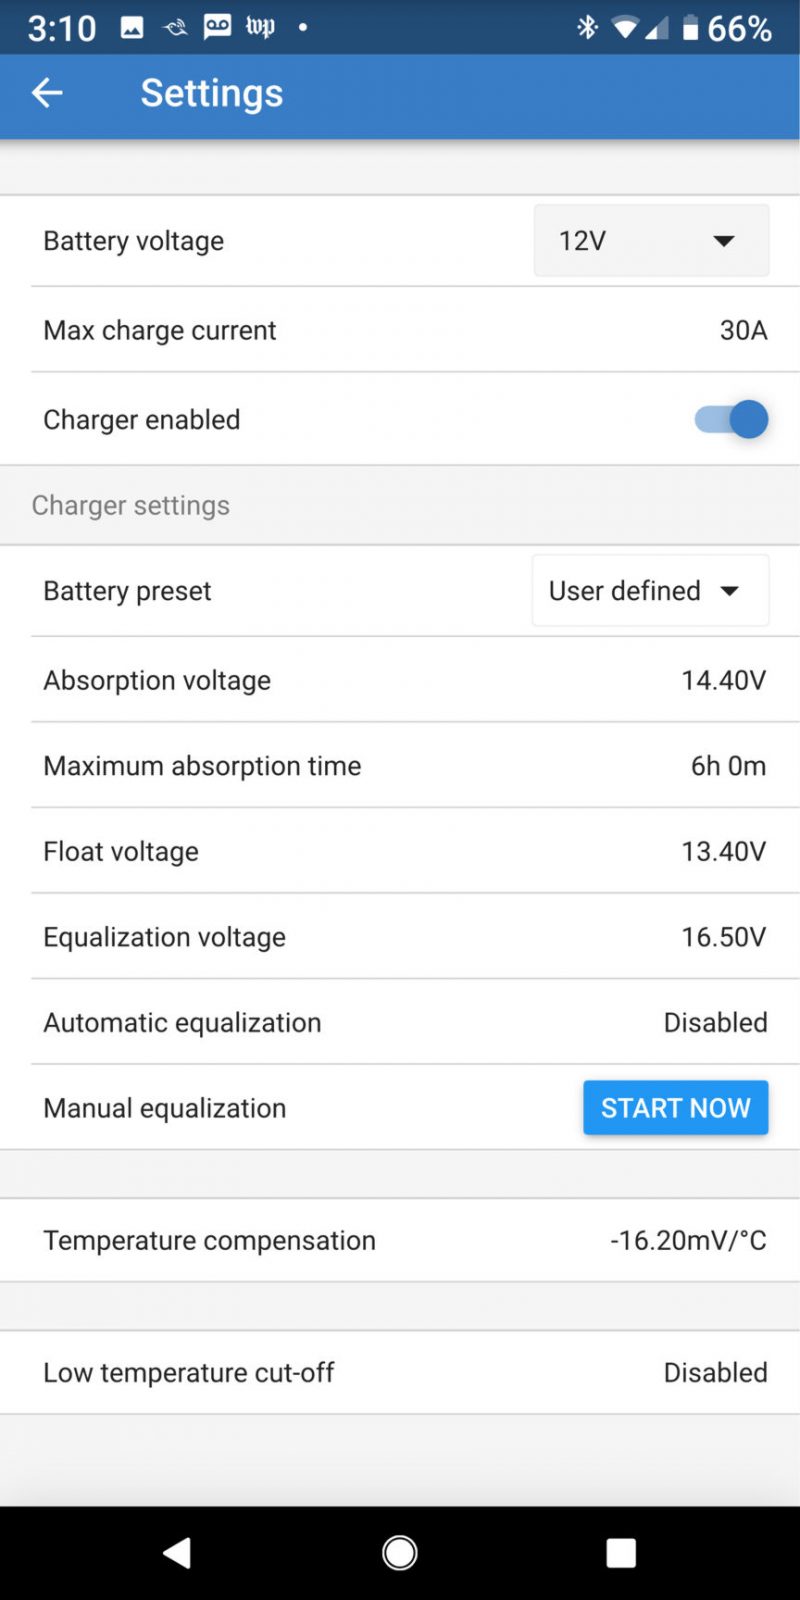Open the Battery preset User defined dropdown
The height and width of the screenshot is (1600, 800).
click(650, 591)
